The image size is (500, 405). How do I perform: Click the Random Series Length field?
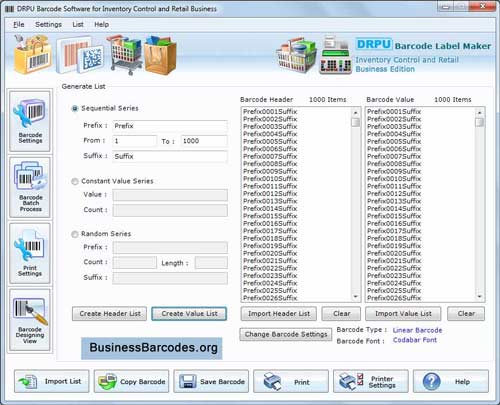click(211, 263)
